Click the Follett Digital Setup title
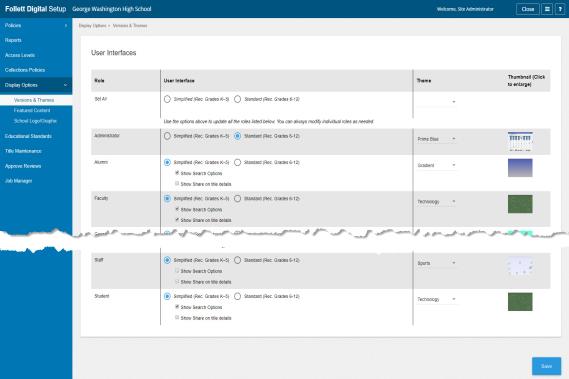This screenshot has height=379, width=569. click(36, 9)
